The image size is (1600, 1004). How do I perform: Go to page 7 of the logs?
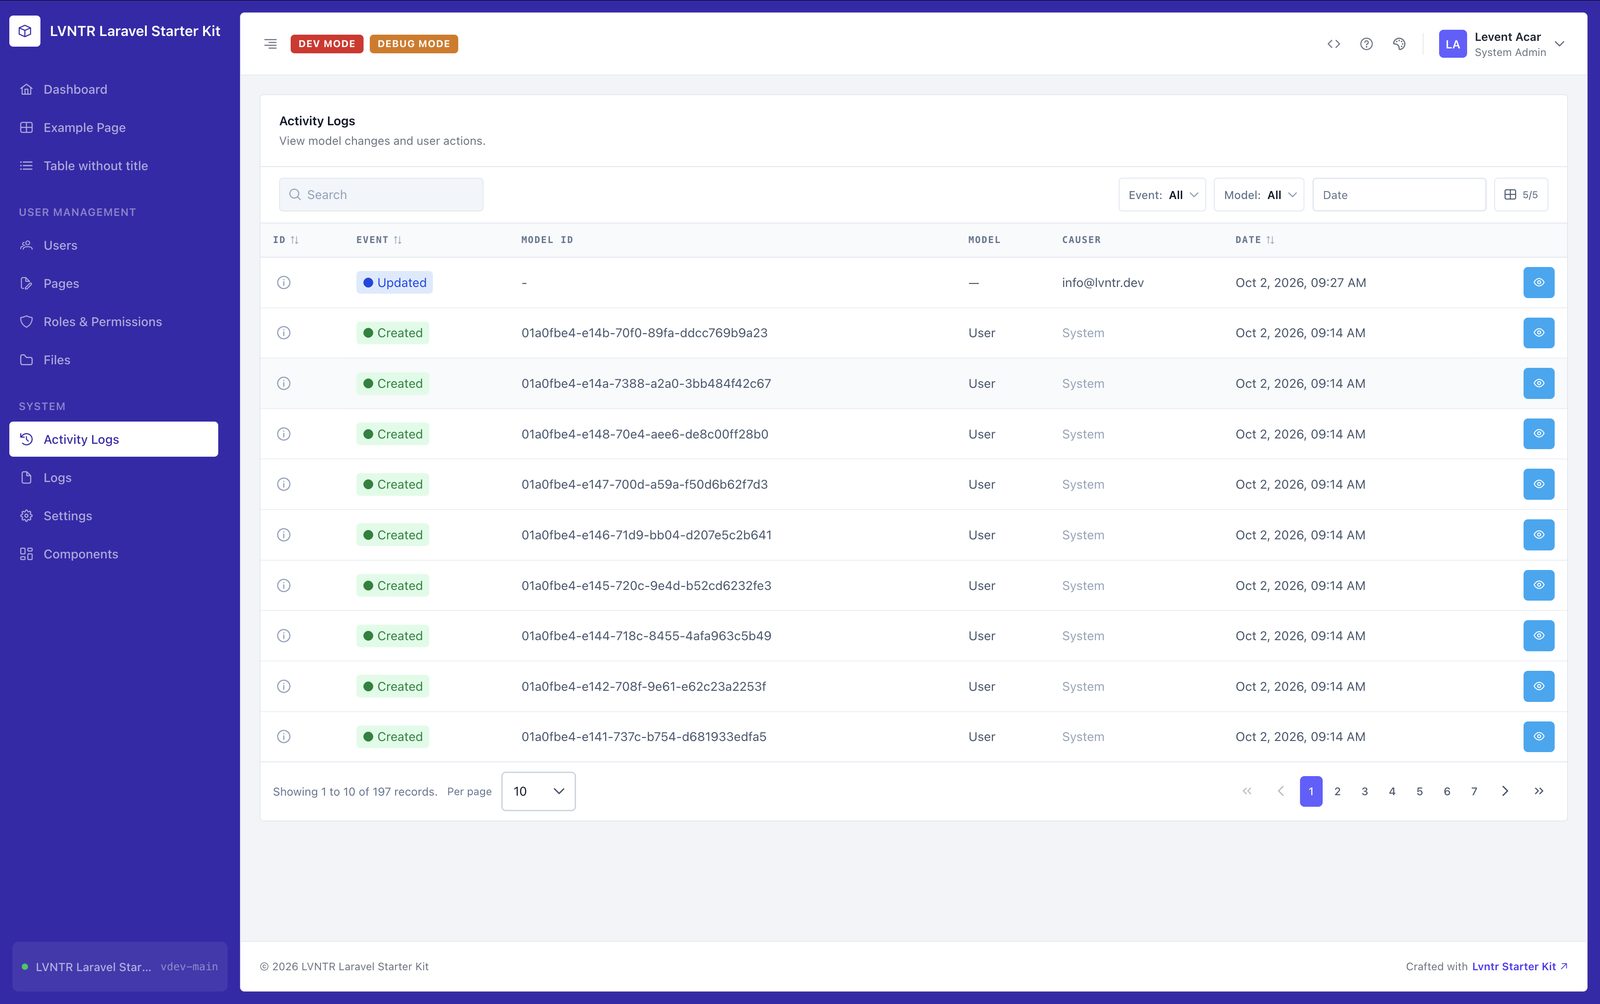1474,791
